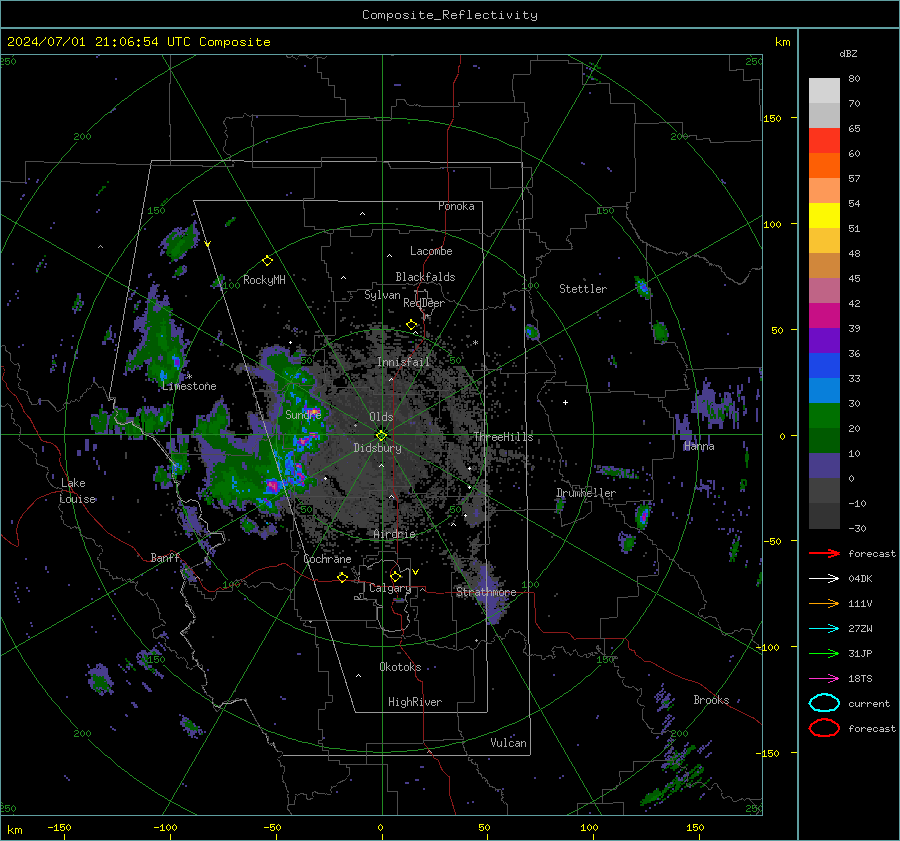This screenshot has width=900, height=841.
Task: Click the ThreeHills city label
Action: [503, 437]
